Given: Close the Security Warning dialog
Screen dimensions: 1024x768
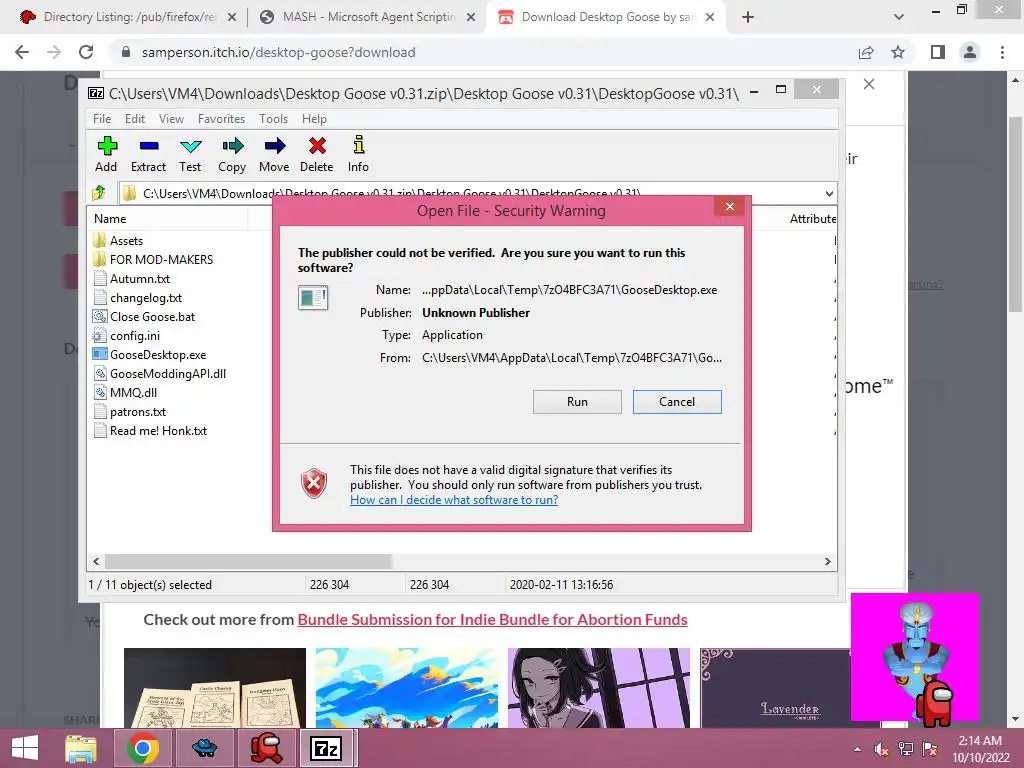Looking at the screenshot, I should 729,207.
